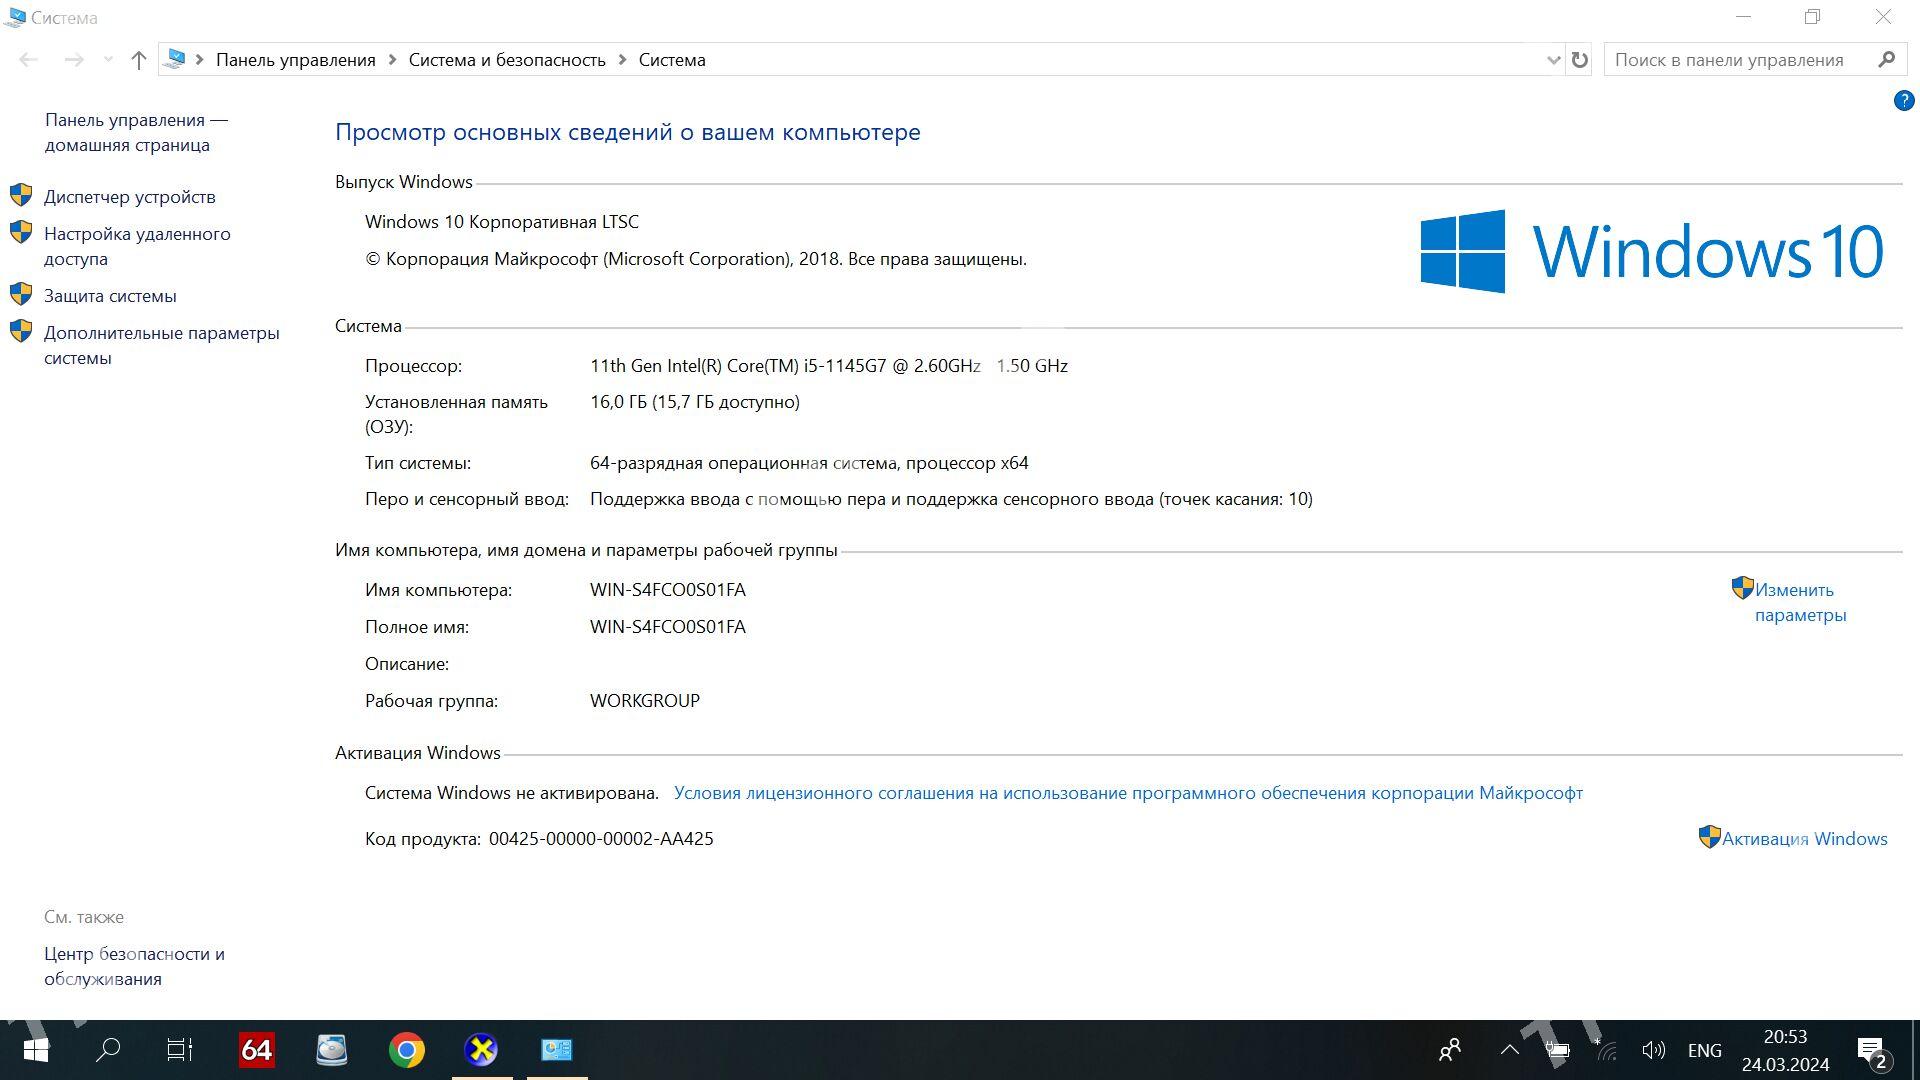Expand the chevron after Панель управления breadcrumb
The image size is (1920, 1080).
(x=391, y=60)
